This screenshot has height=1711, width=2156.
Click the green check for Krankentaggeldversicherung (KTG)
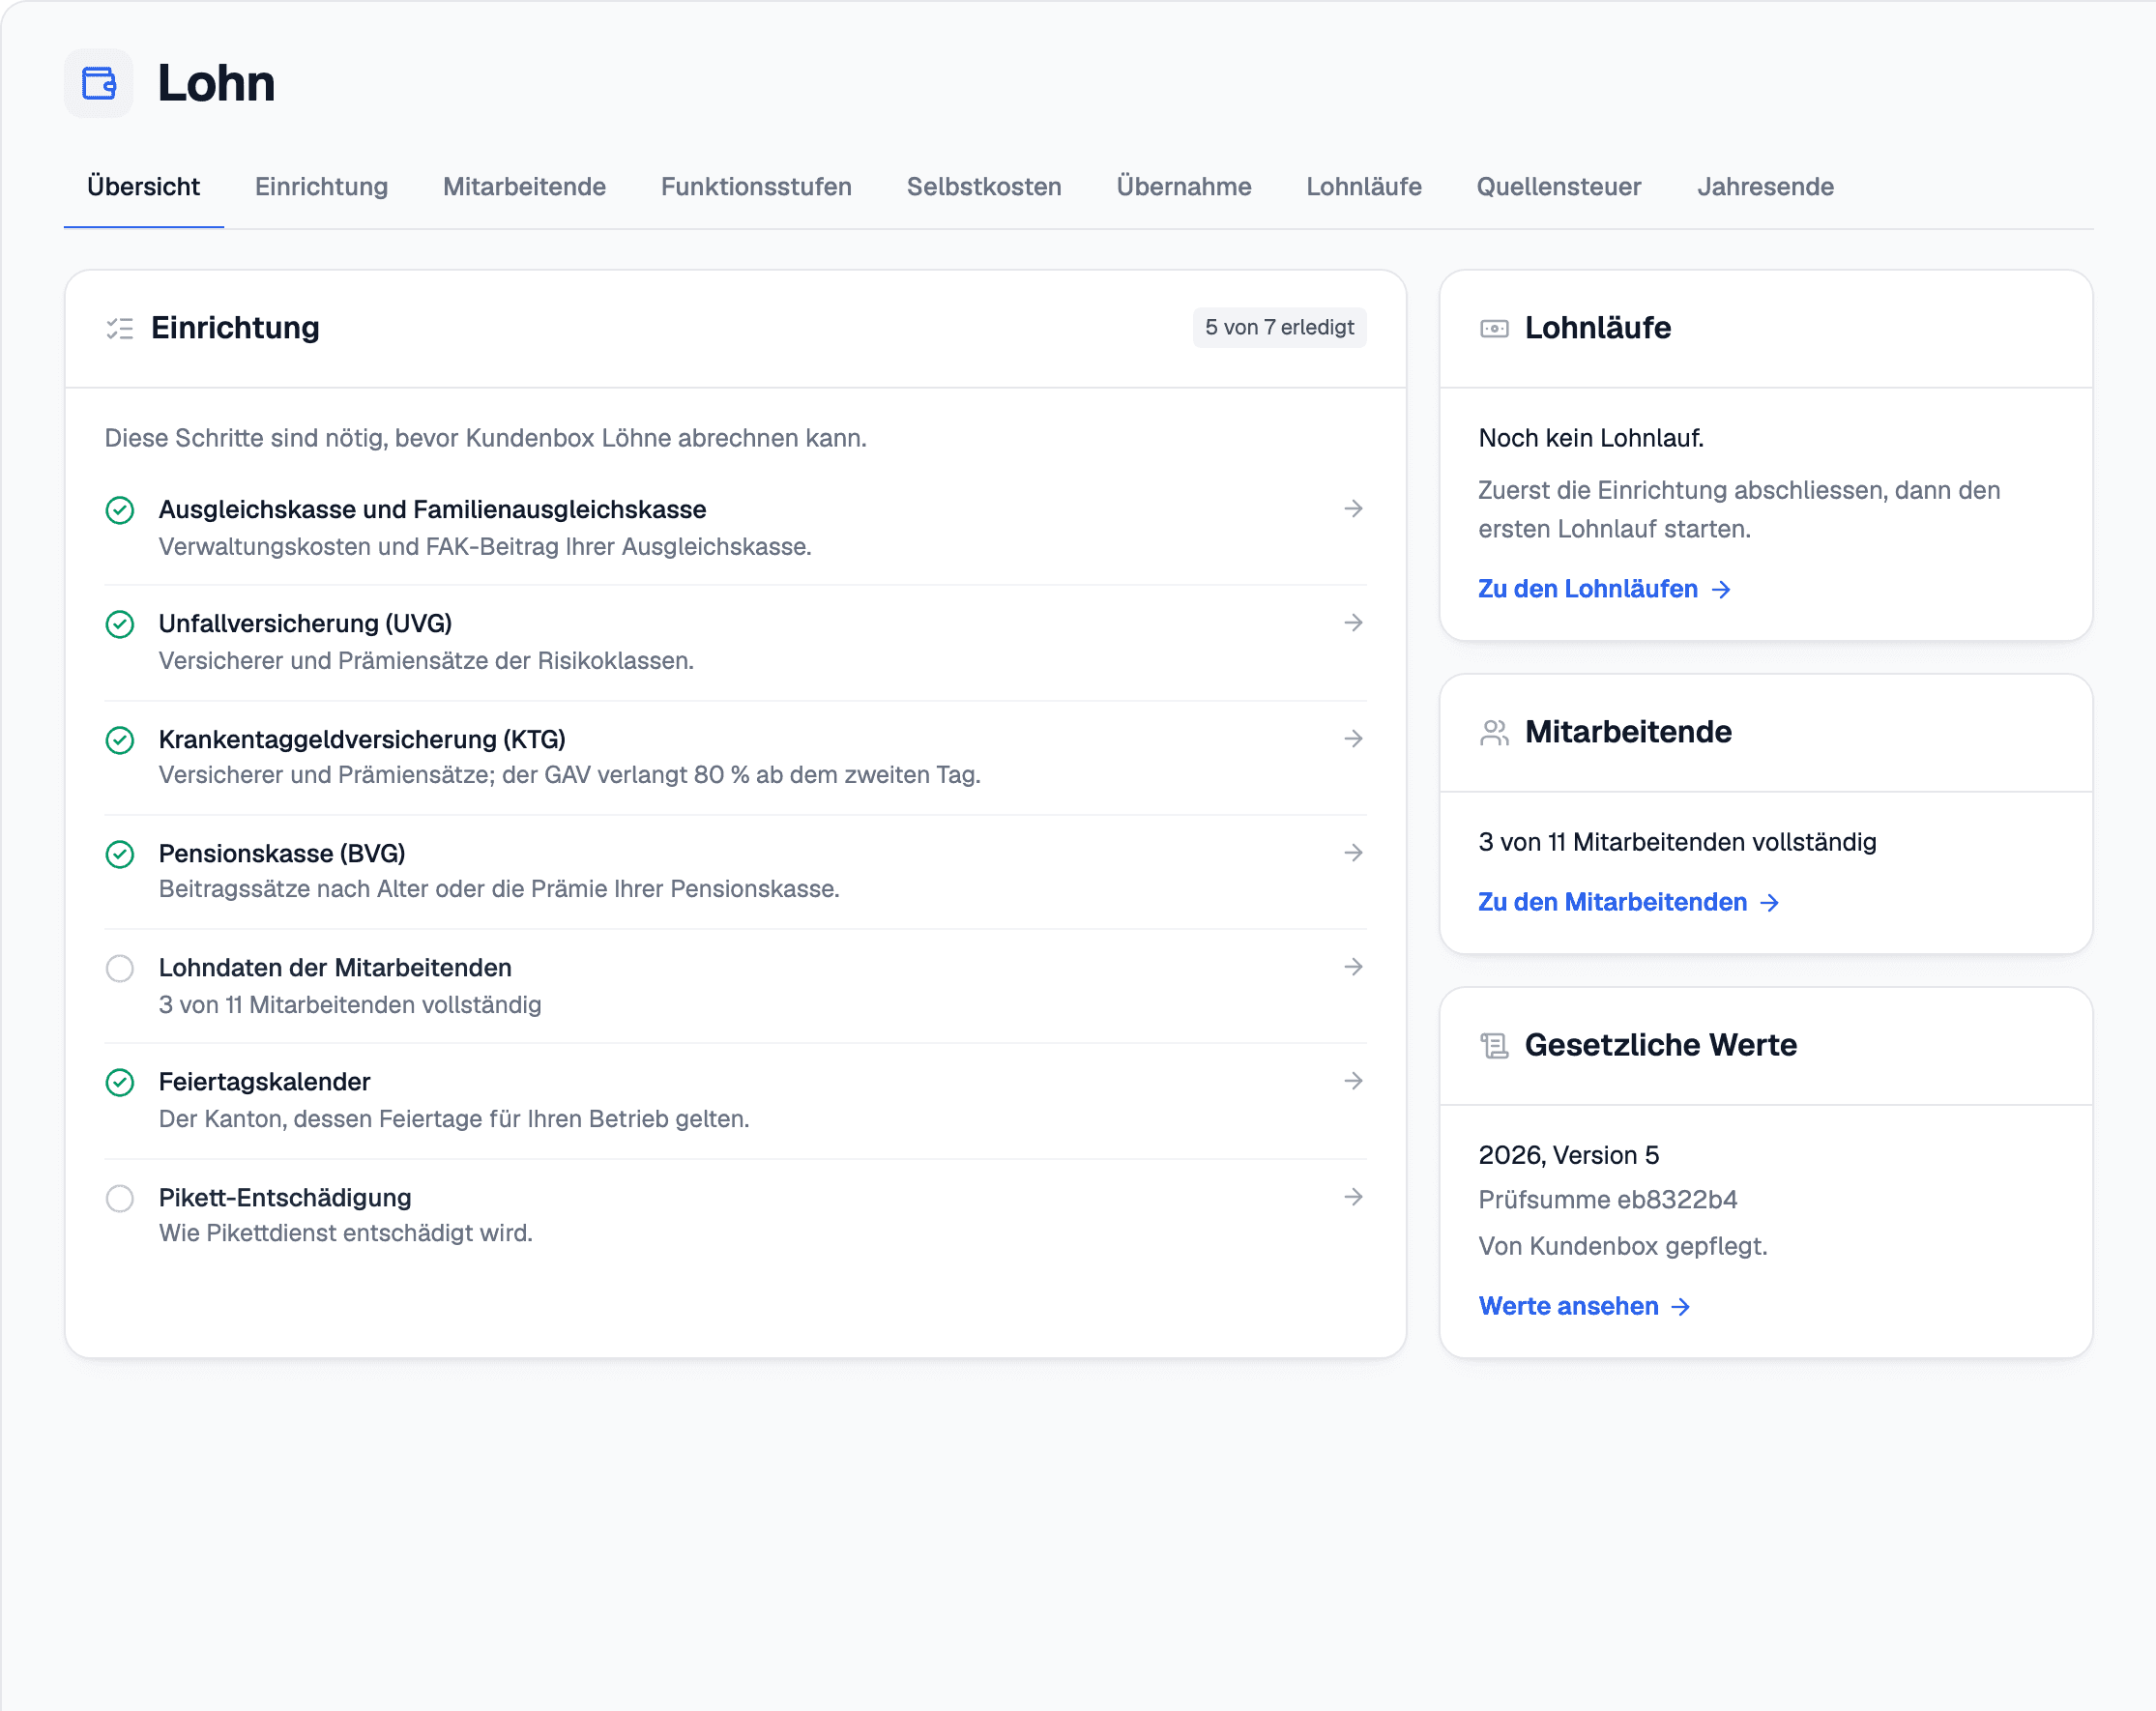click(x=120, y=740)
